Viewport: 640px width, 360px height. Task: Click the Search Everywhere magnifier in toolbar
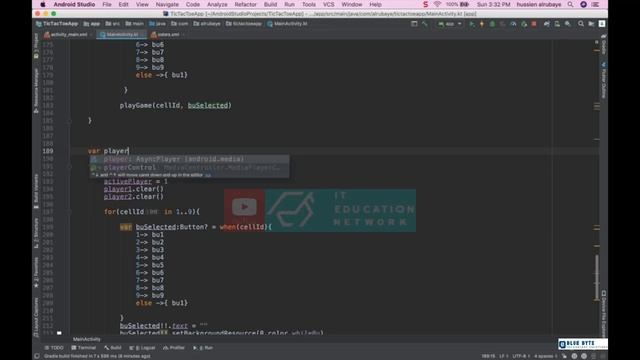[581, 24]
